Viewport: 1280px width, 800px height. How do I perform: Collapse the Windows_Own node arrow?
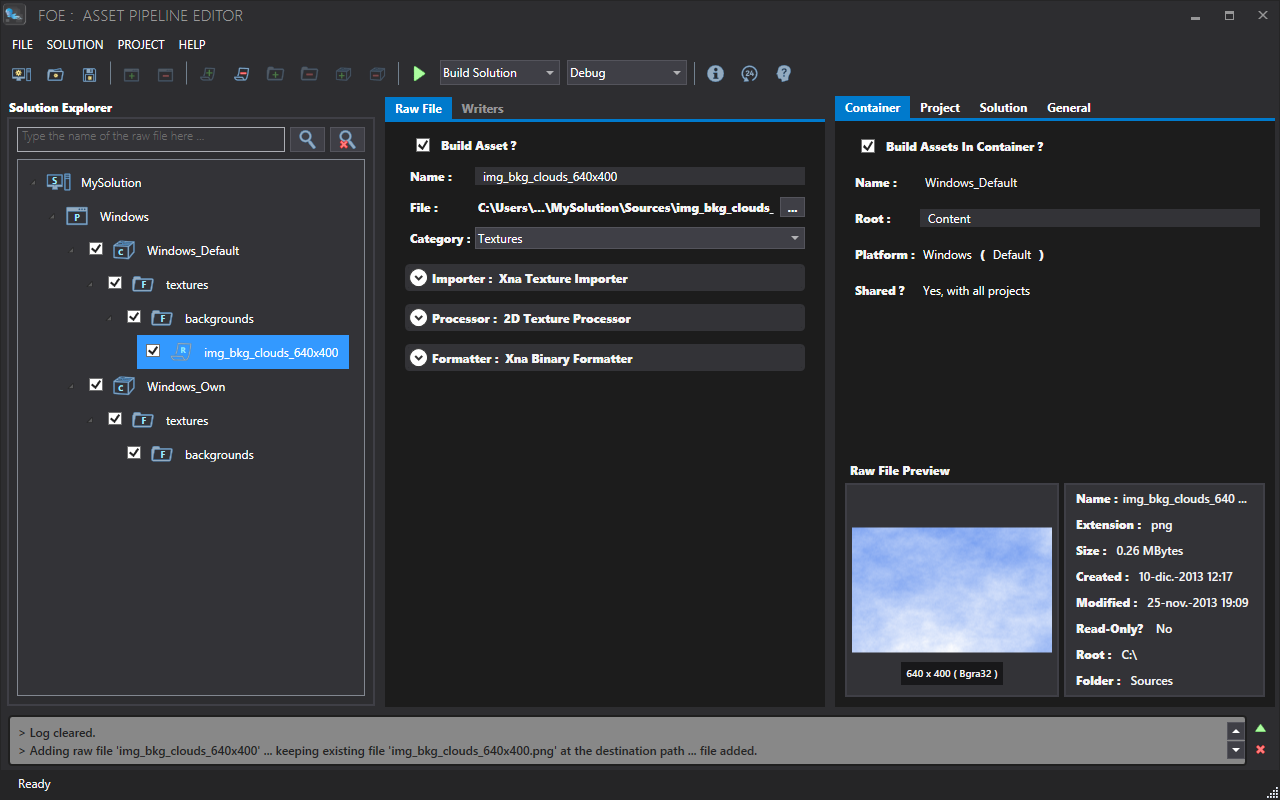click(71, 387)
